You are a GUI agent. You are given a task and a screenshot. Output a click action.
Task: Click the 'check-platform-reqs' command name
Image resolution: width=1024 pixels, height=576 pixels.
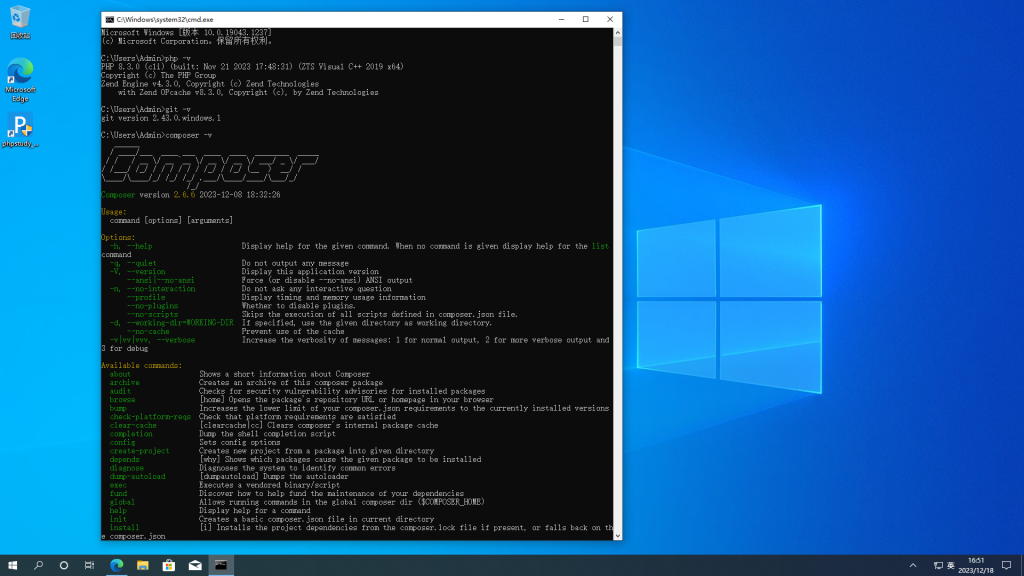[x=150, y=417]
